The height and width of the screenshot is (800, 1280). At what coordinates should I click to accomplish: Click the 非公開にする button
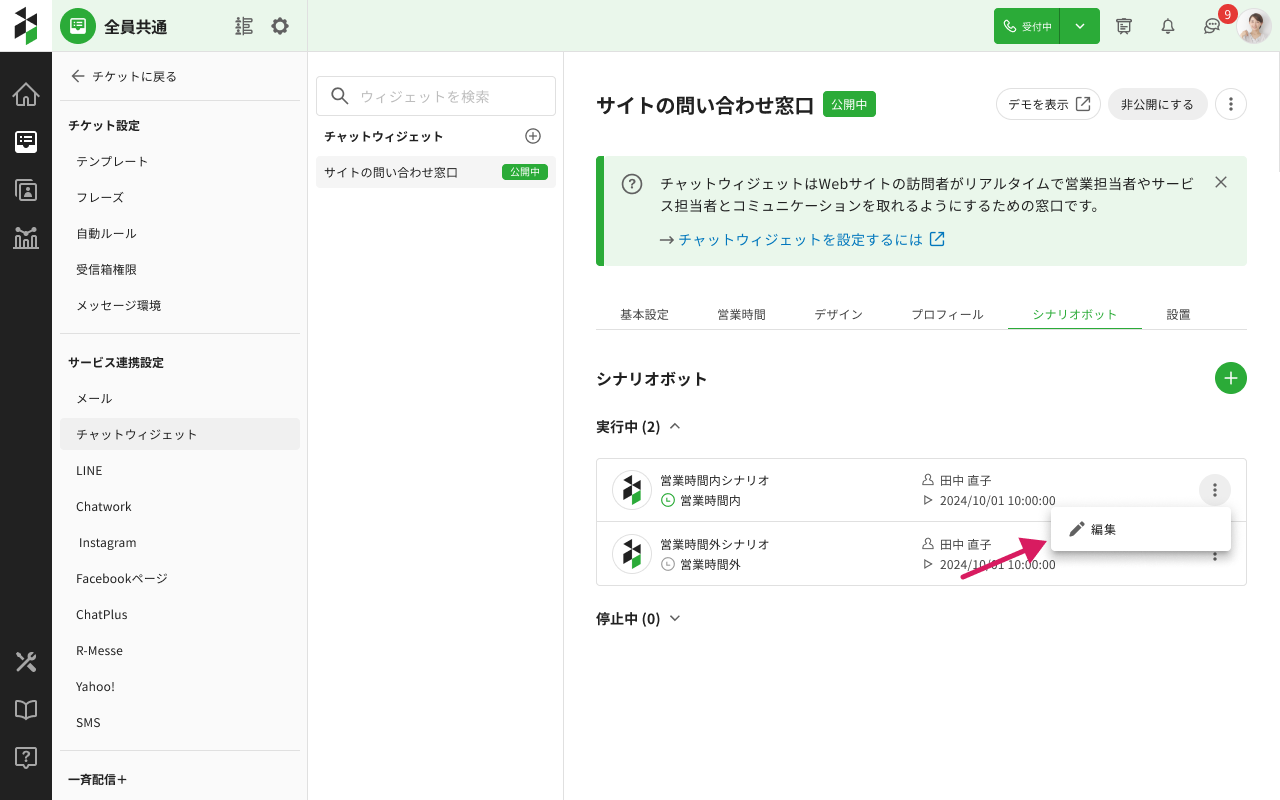1157,104
